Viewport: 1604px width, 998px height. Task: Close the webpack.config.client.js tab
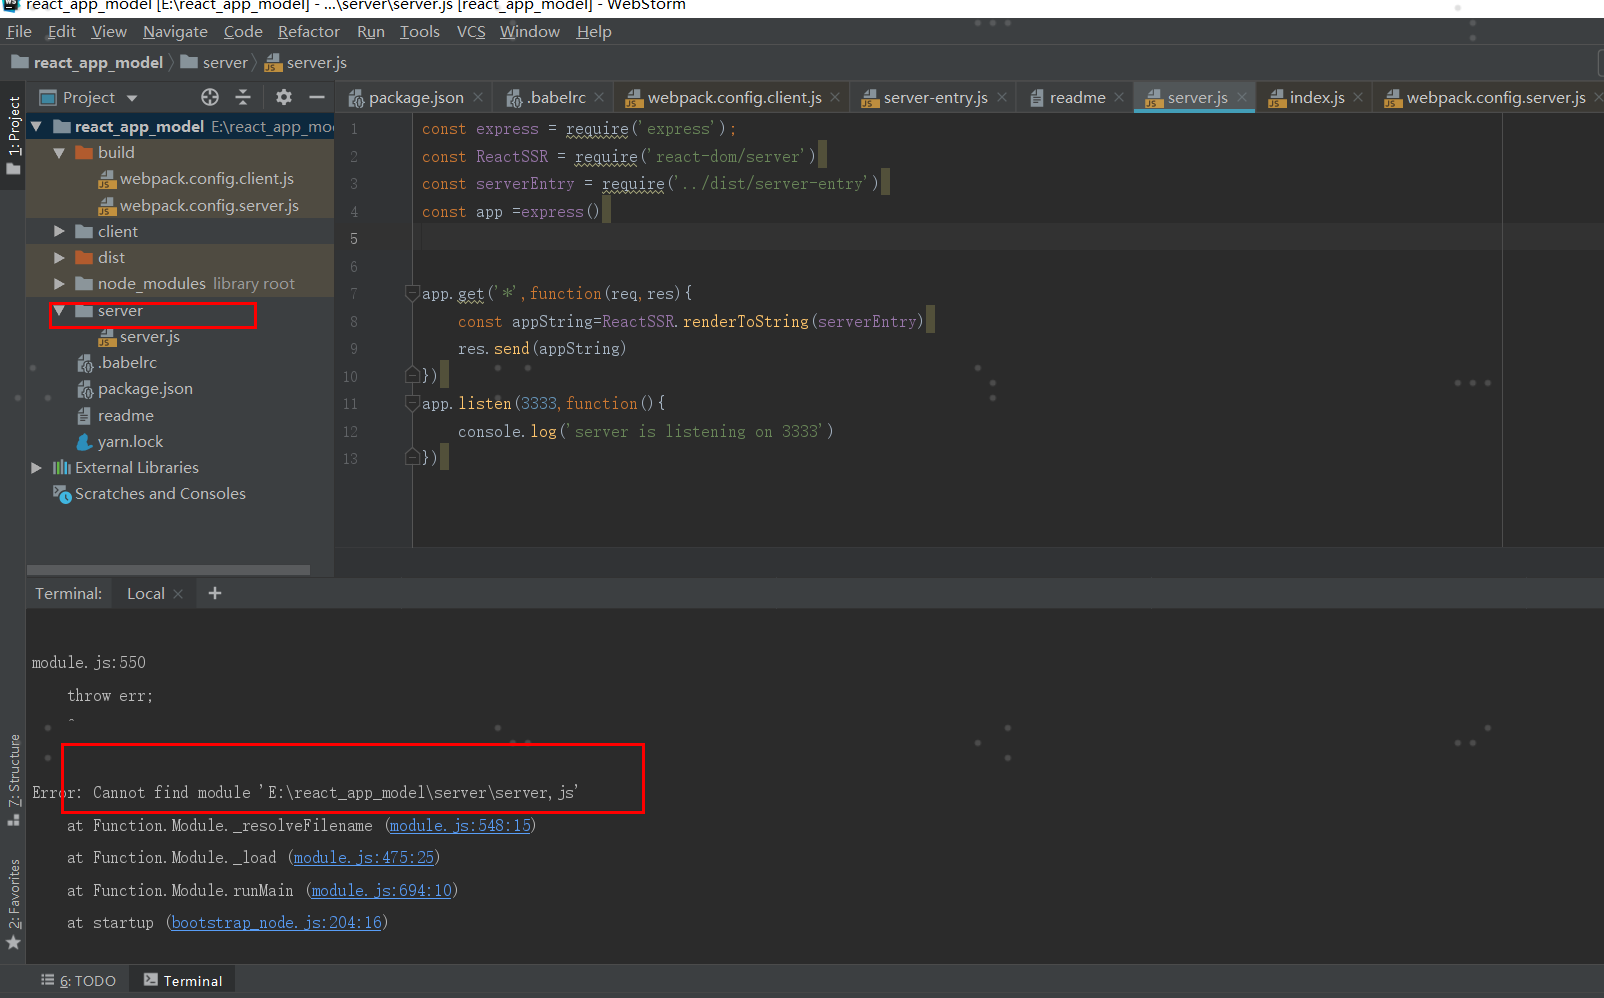[835, 97]
